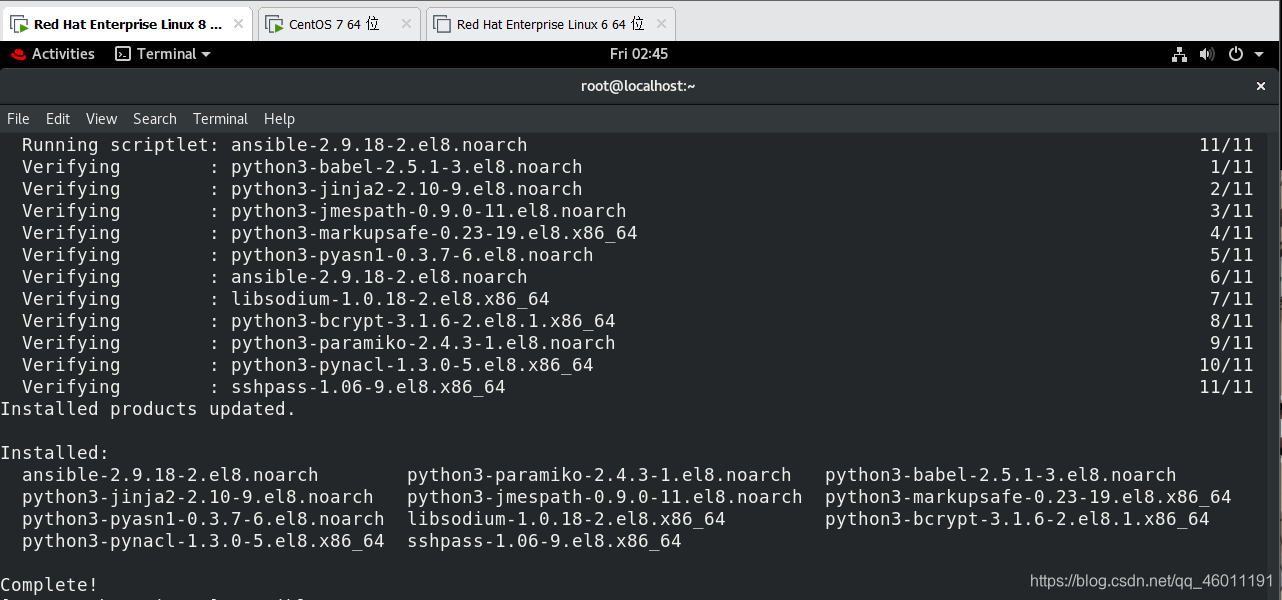Click the Verifying libsodium-1.0.18-2 line
This screenshot has height=600, width=1282.
click(637, 299)
